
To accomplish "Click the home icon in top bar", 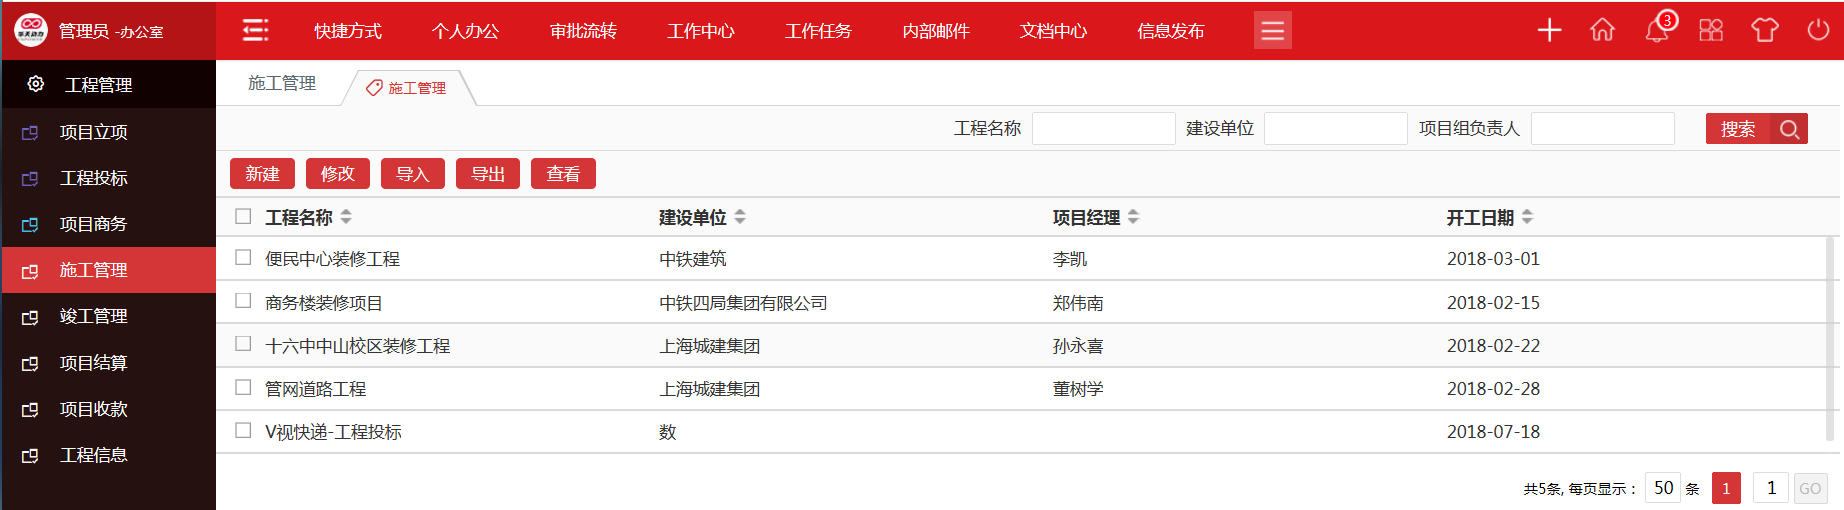I will (1602, 30).
